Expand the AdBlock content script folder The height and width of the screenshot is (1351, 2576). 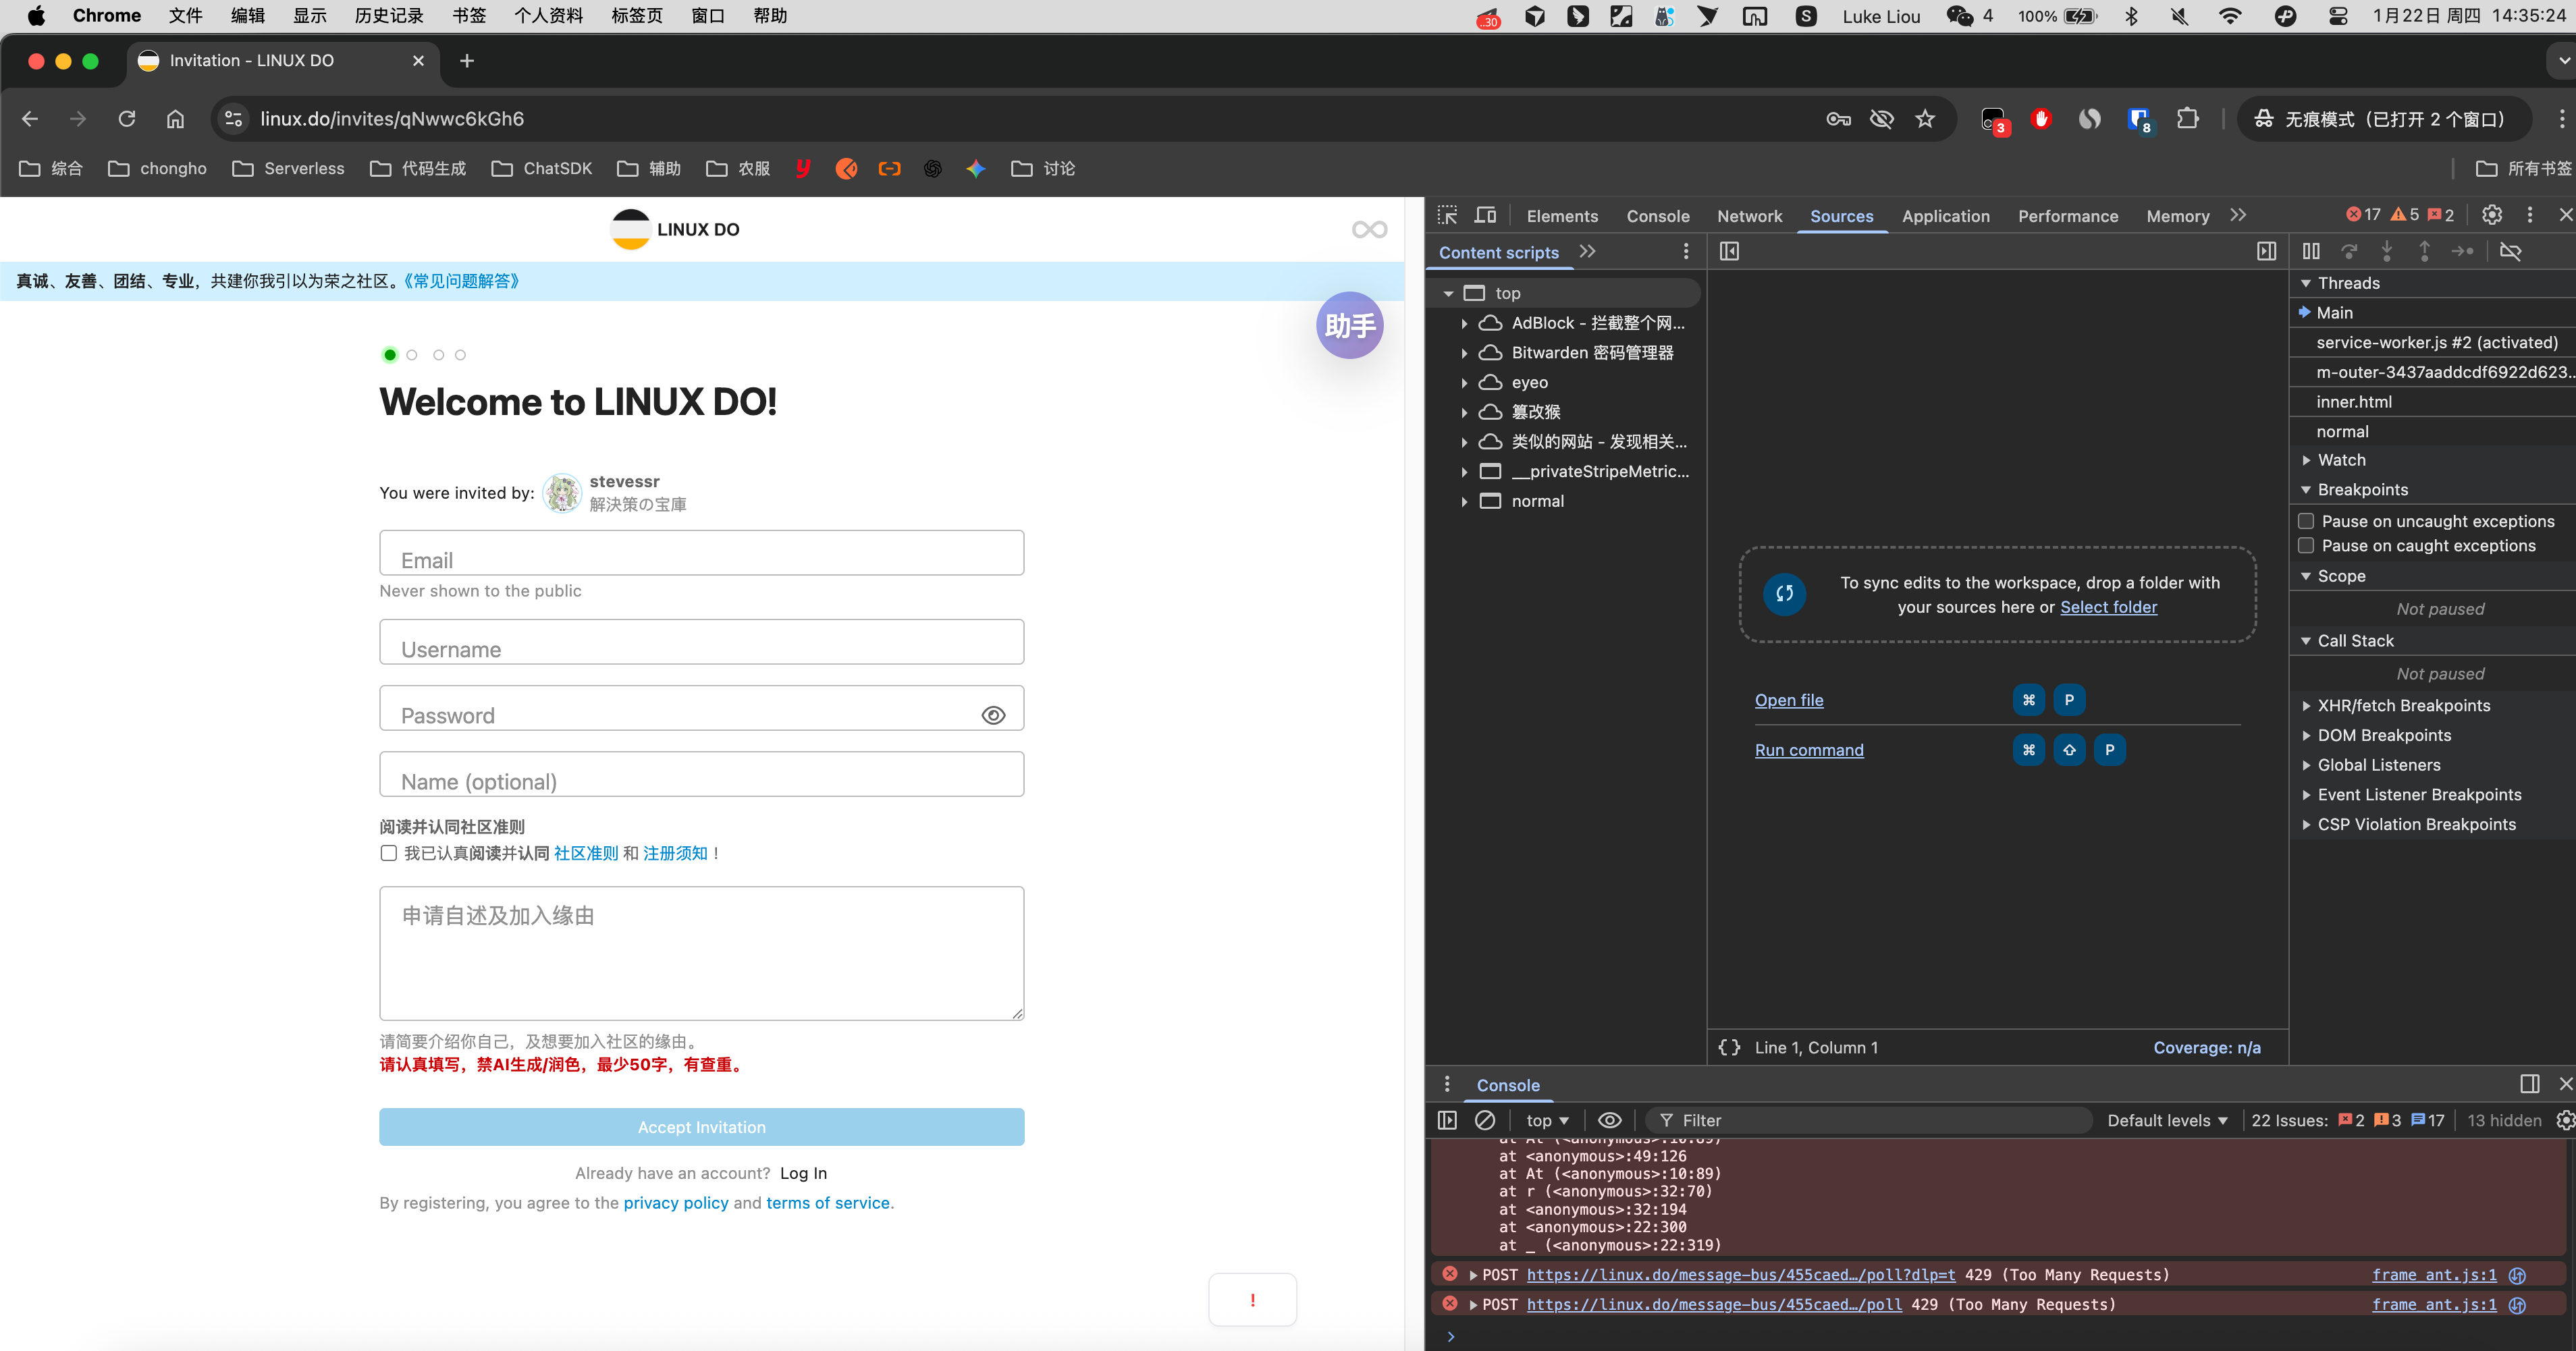[x=1464, y=323]
